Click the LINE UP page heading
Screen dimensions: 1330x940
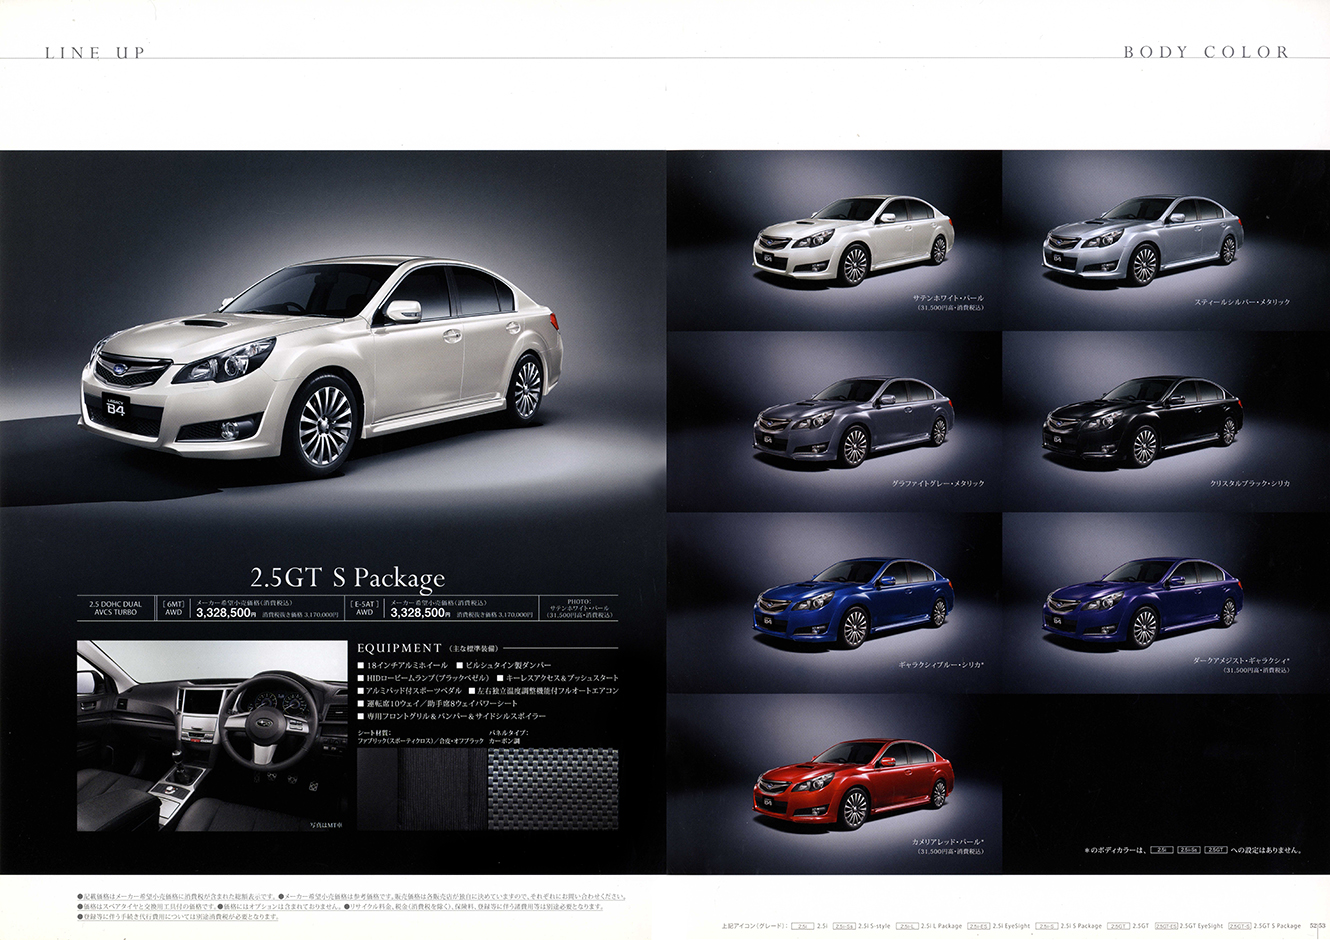(95, 53)
